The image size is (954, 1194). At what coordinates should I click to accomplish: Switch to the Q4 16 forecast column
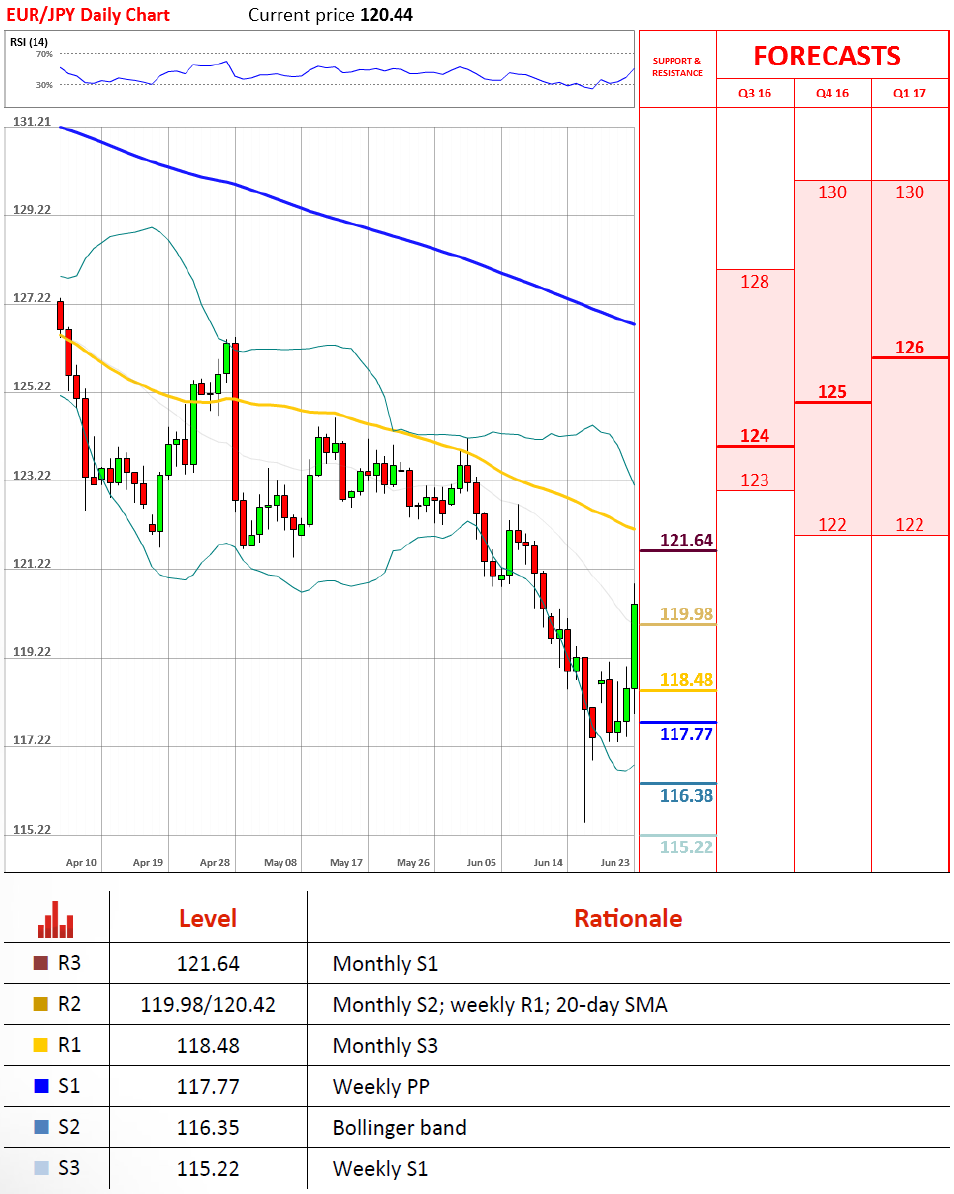(832, 94)
